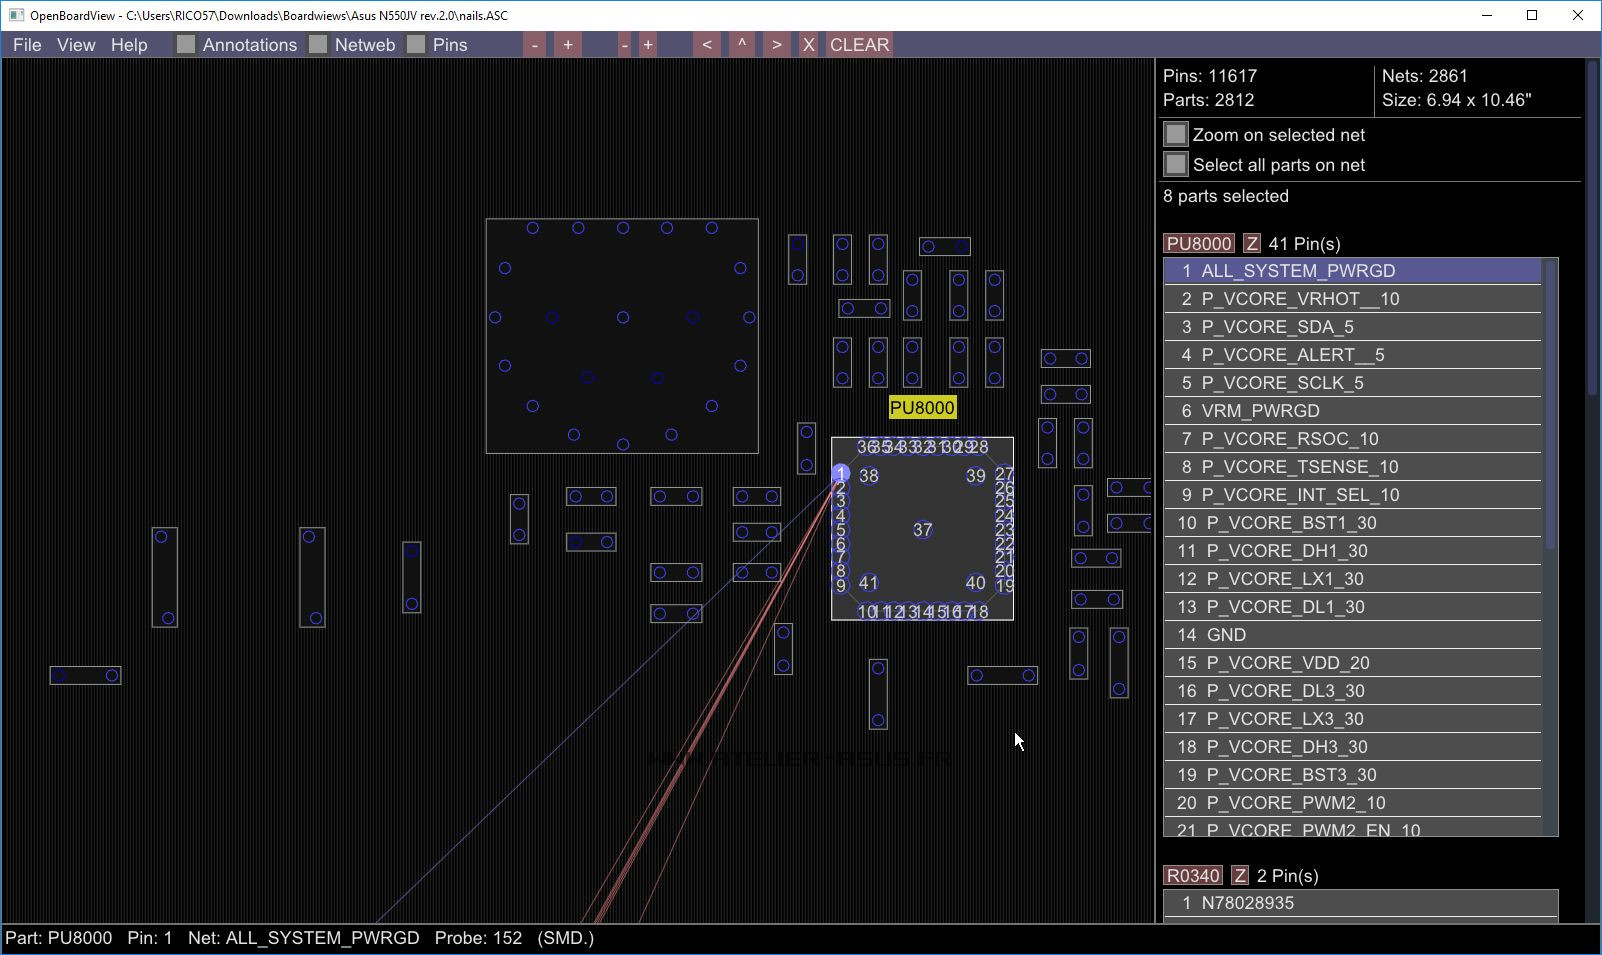Select pin 6 VRM_PWRGD row
1602x955 pixels.
tap(1353, 411)
